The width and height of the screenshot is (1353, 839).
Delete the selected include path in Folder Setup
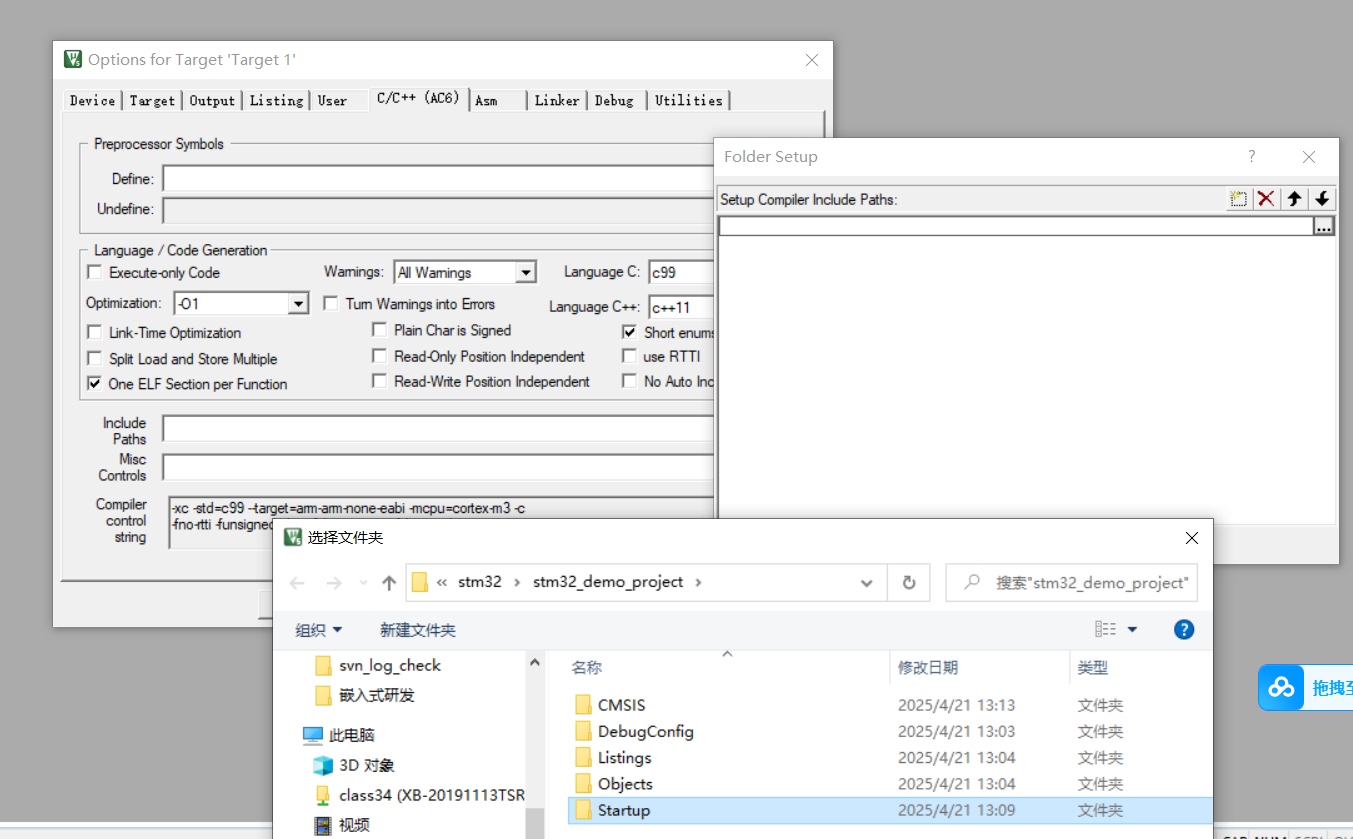click(1266, 199)
